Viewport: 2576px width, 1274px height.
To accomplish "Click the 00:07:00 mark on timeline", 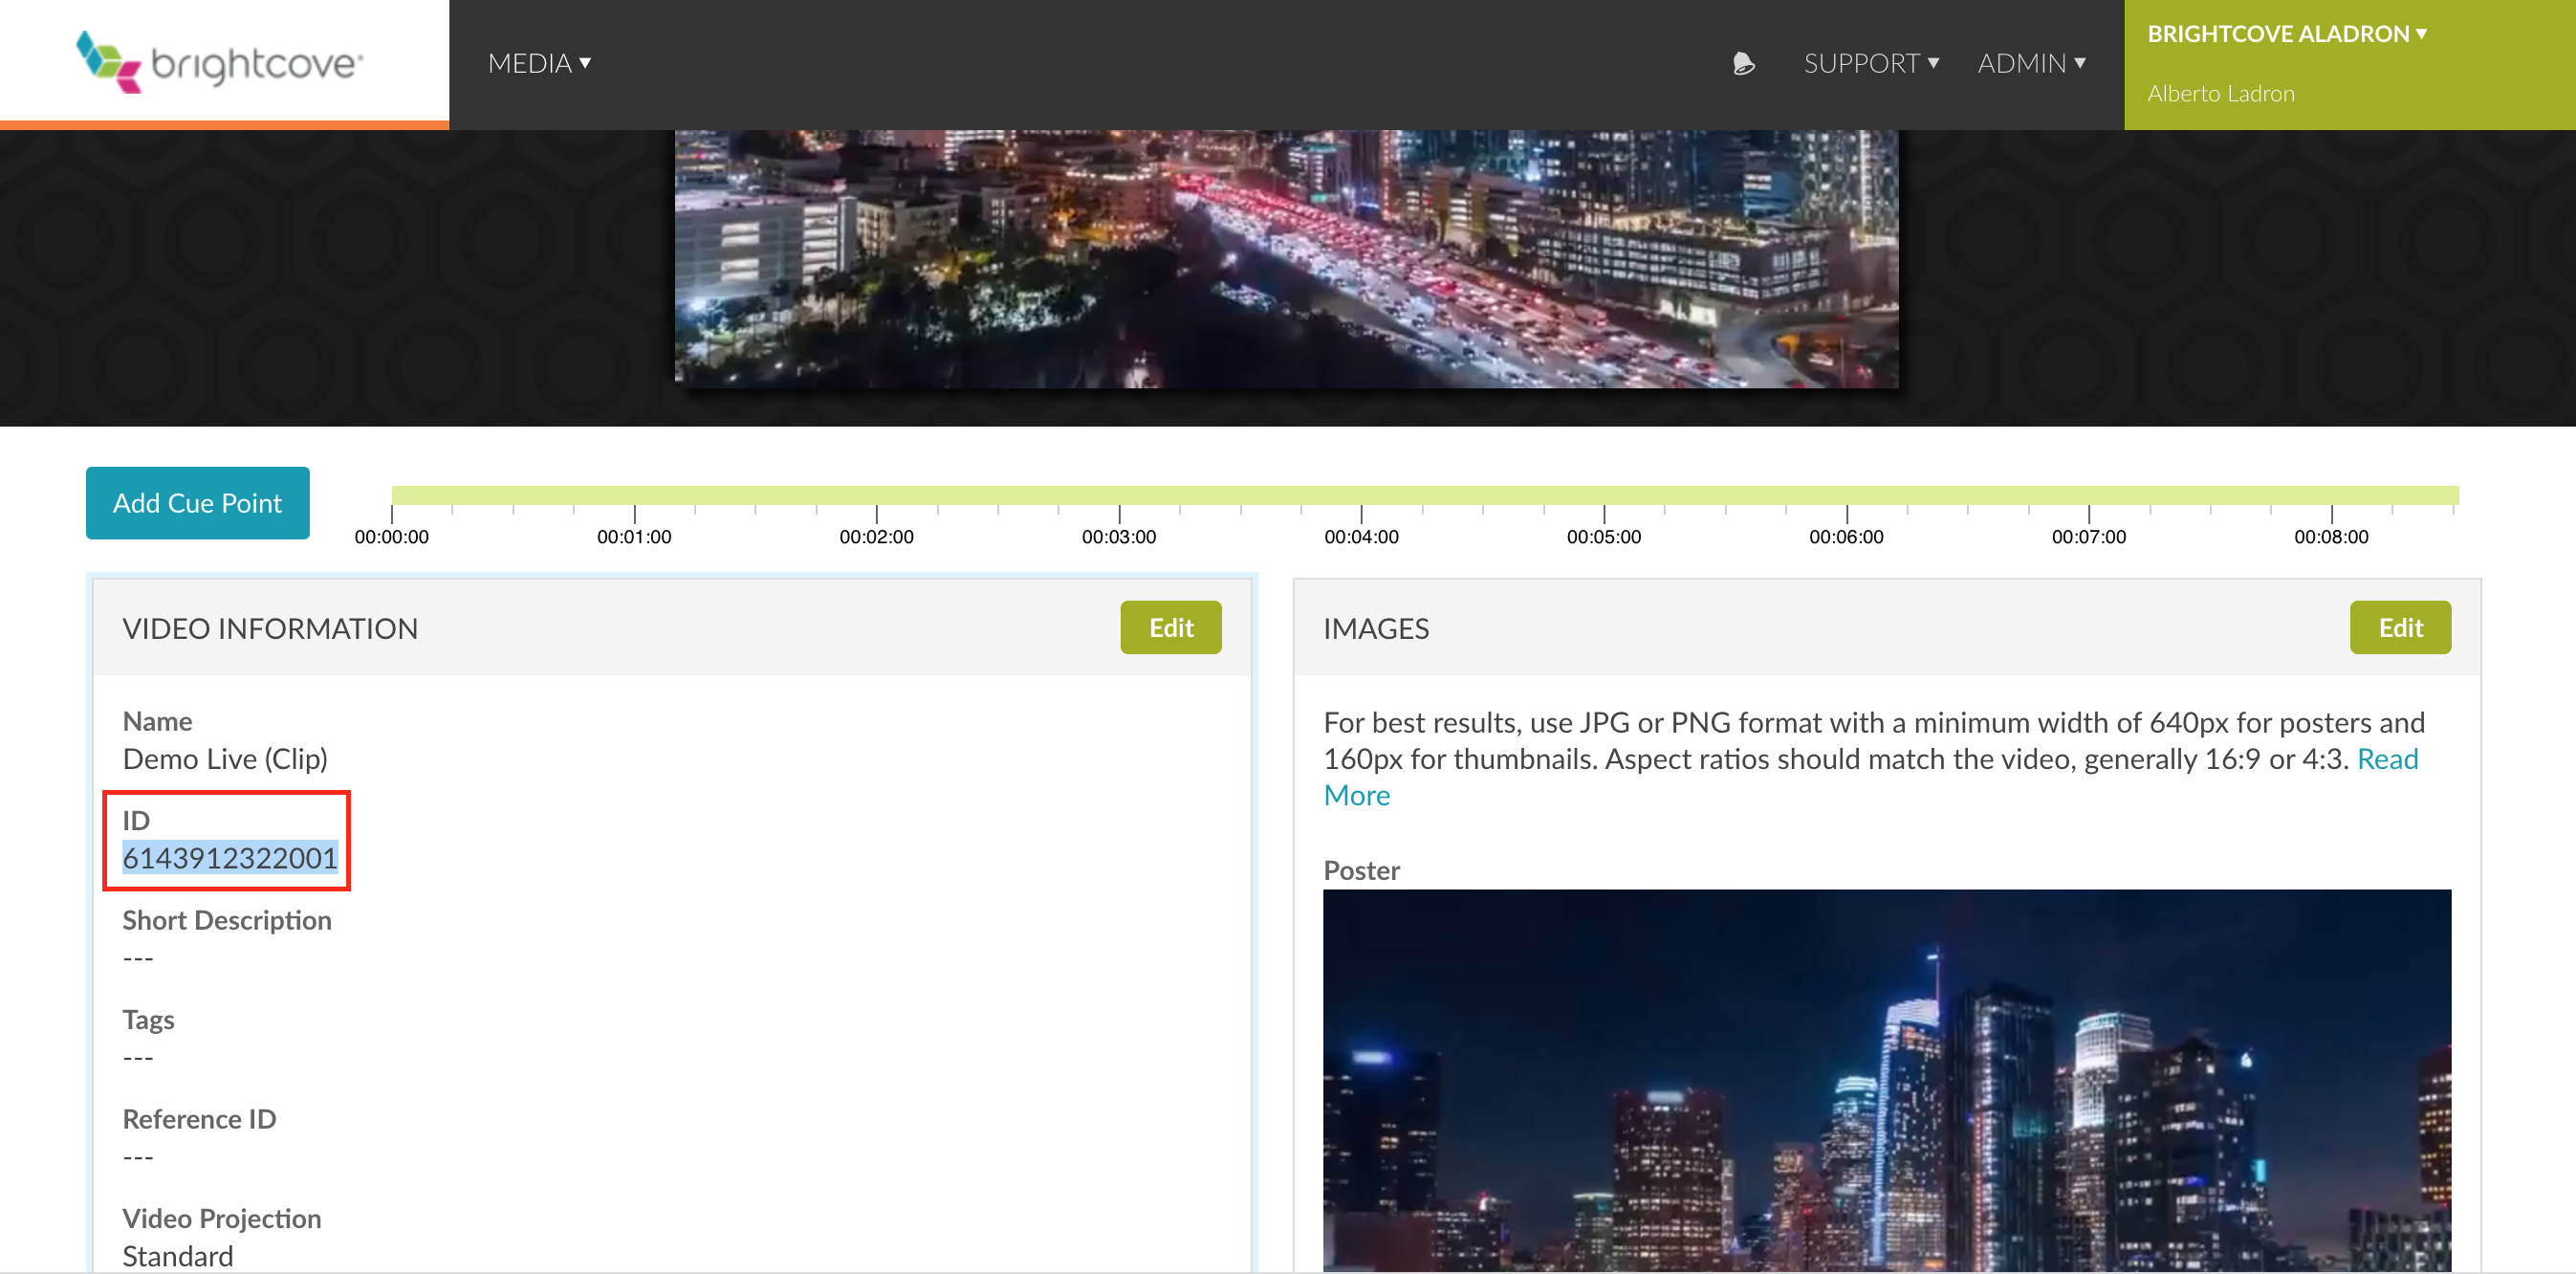I will (2088, 537).
